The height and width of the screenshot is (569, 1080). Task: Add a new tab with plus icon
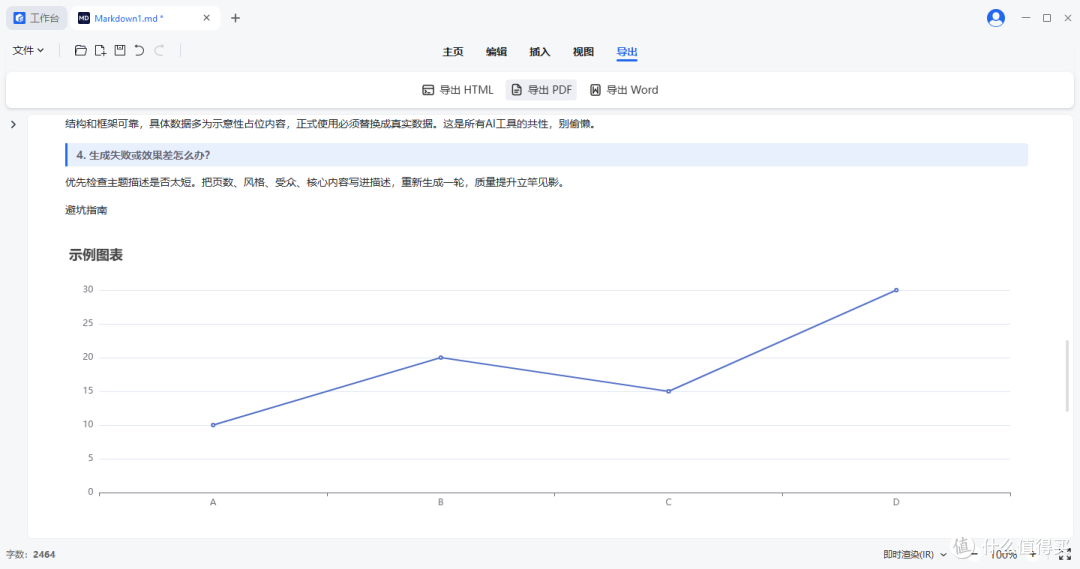tap(236, 18)
